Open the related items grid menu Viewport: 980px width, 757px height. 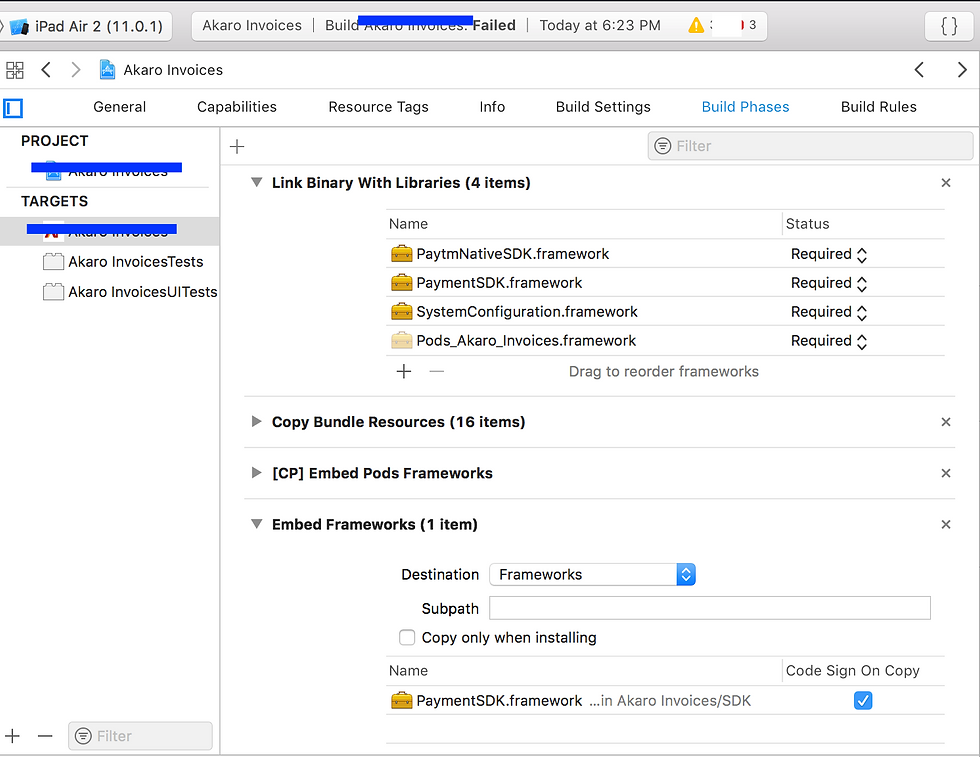coord(15,70)
